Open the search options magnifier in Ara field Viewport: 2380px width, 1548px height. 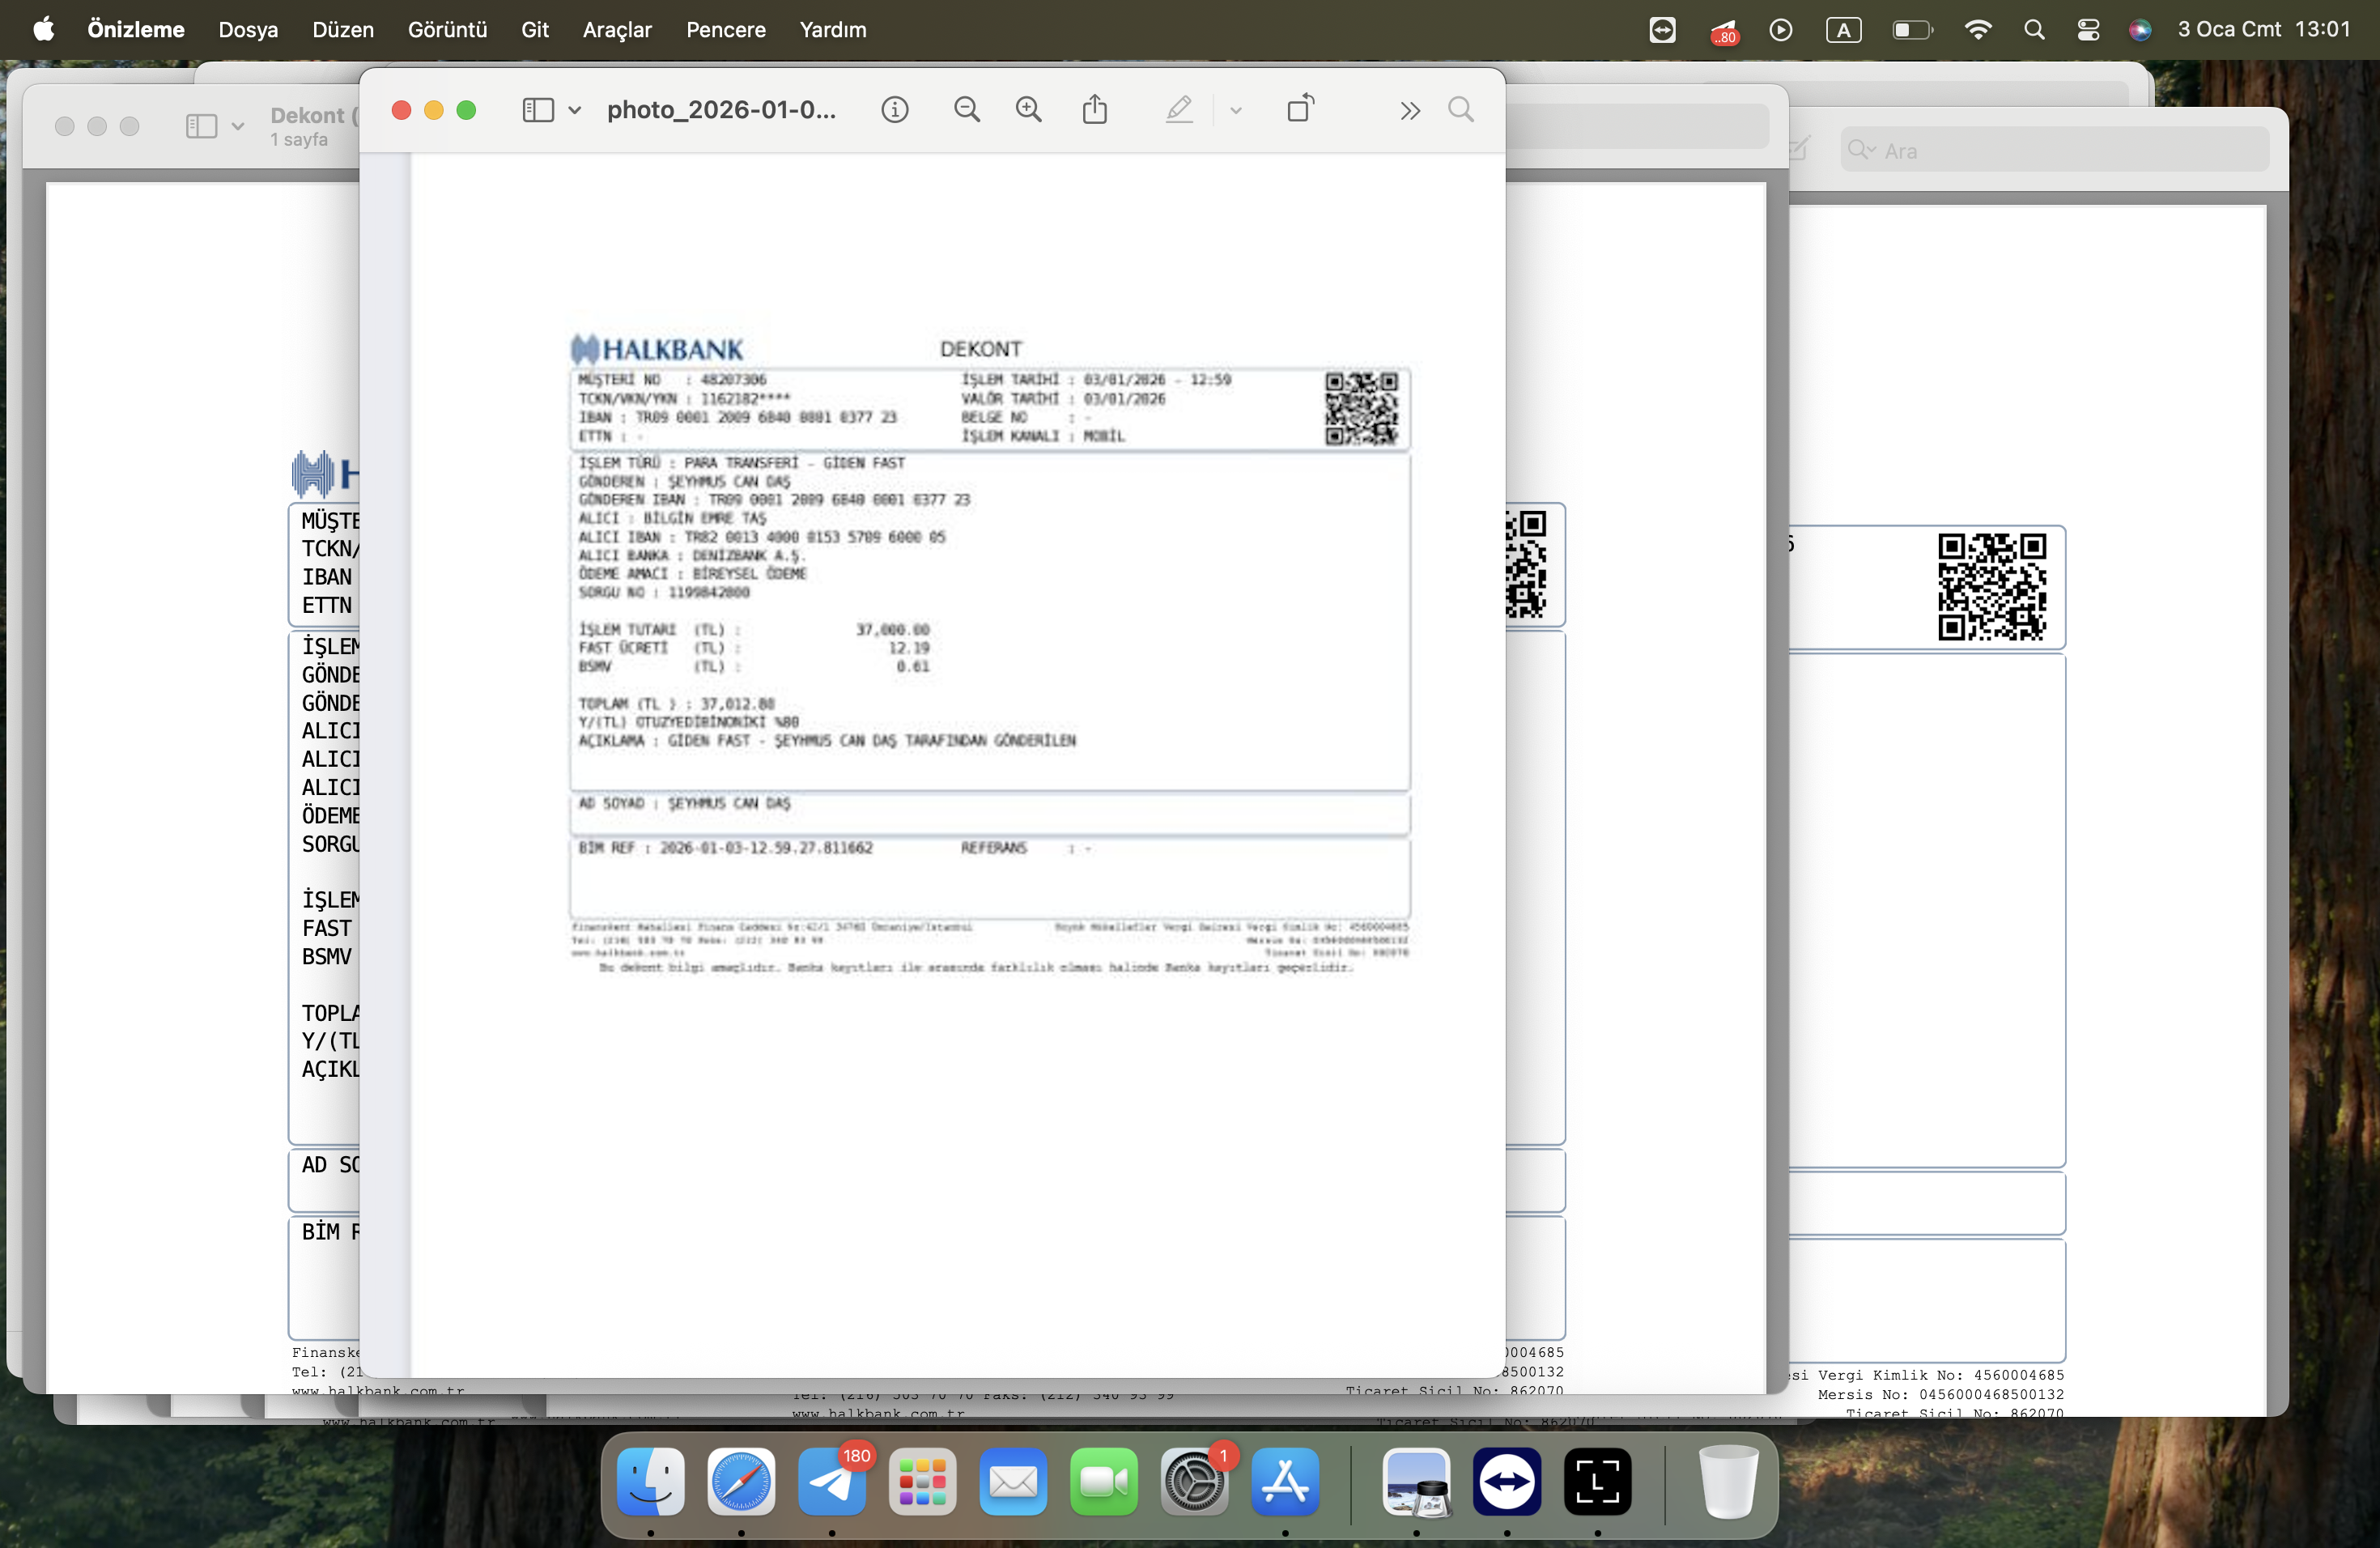point(1861,150)
